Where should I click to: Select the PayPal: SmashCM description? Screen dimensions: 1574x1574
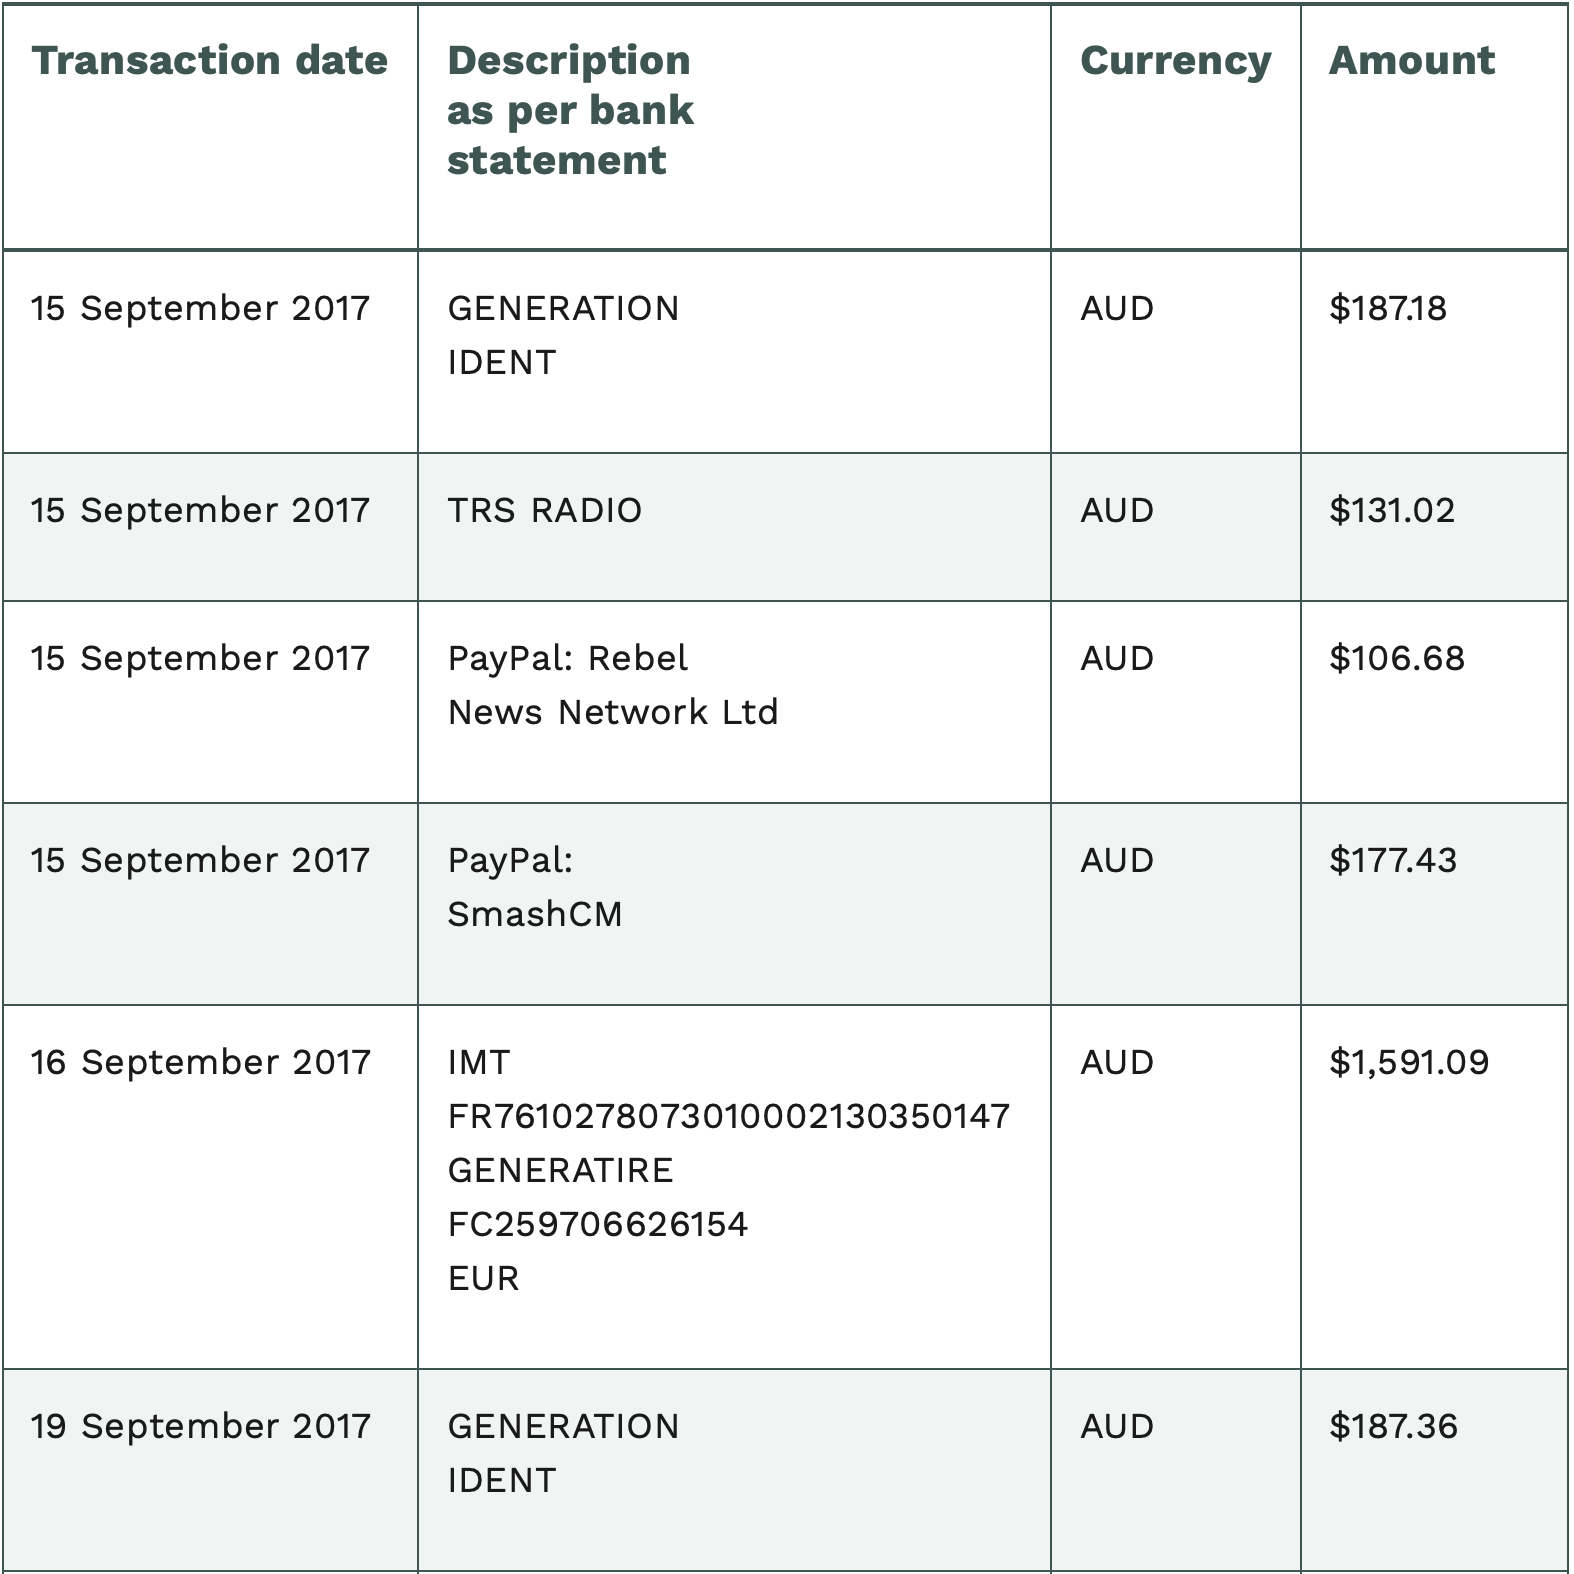click(535, 887)
